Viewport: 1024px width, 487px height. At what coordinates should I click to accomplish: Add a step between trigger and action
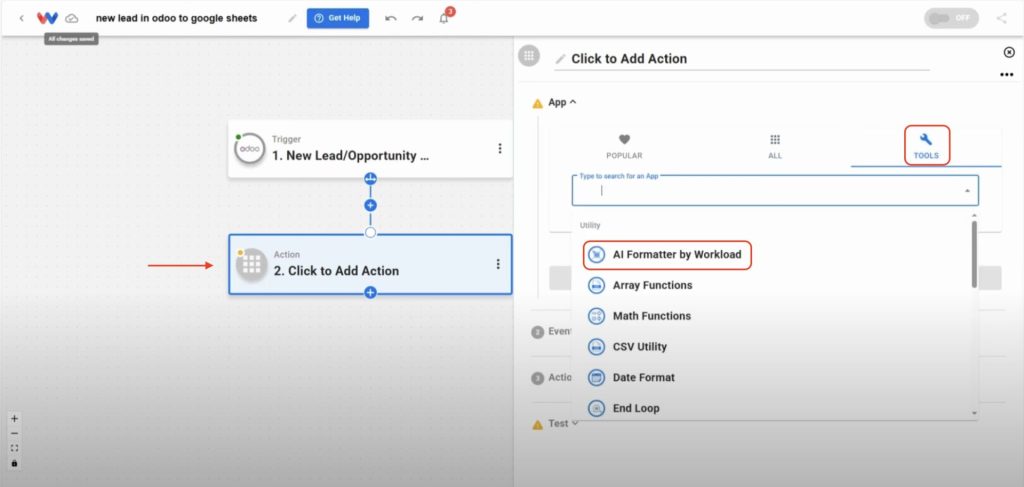[370, 205]
